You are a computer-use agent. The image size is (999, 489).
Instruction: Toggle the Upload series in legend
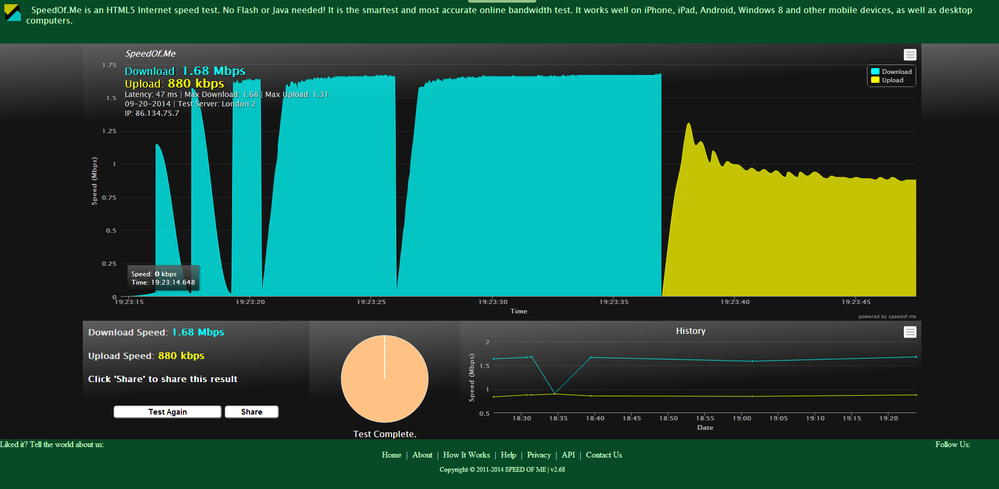(887, 80)
